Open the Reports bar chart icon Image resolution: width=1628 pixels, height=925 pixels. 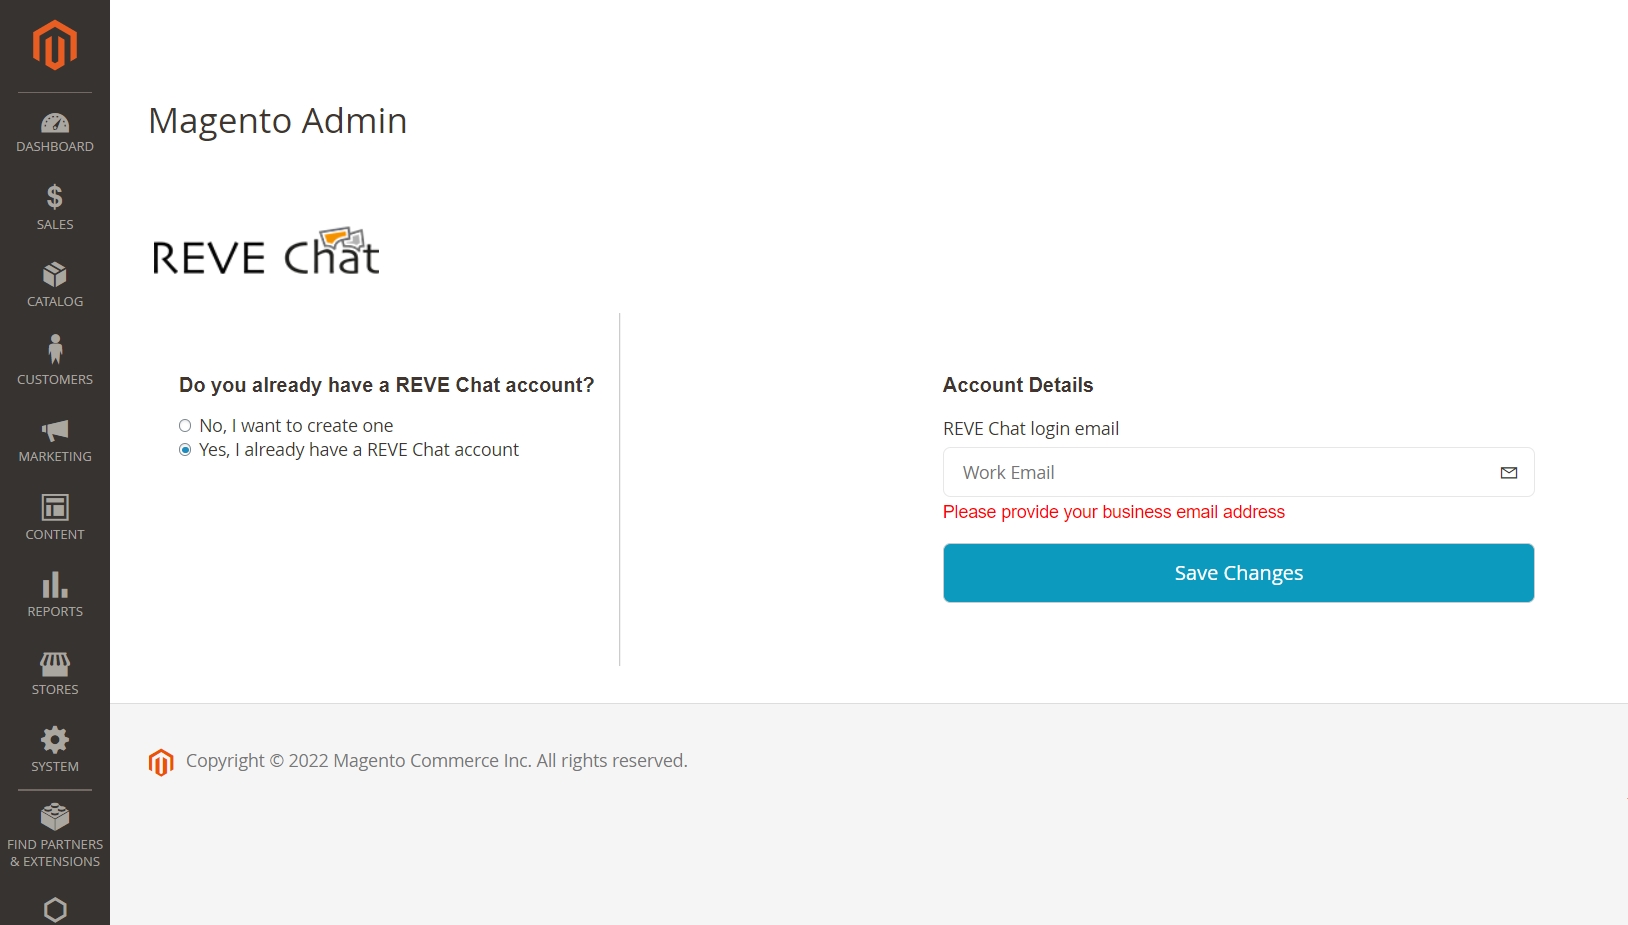[x=55, y=585]
